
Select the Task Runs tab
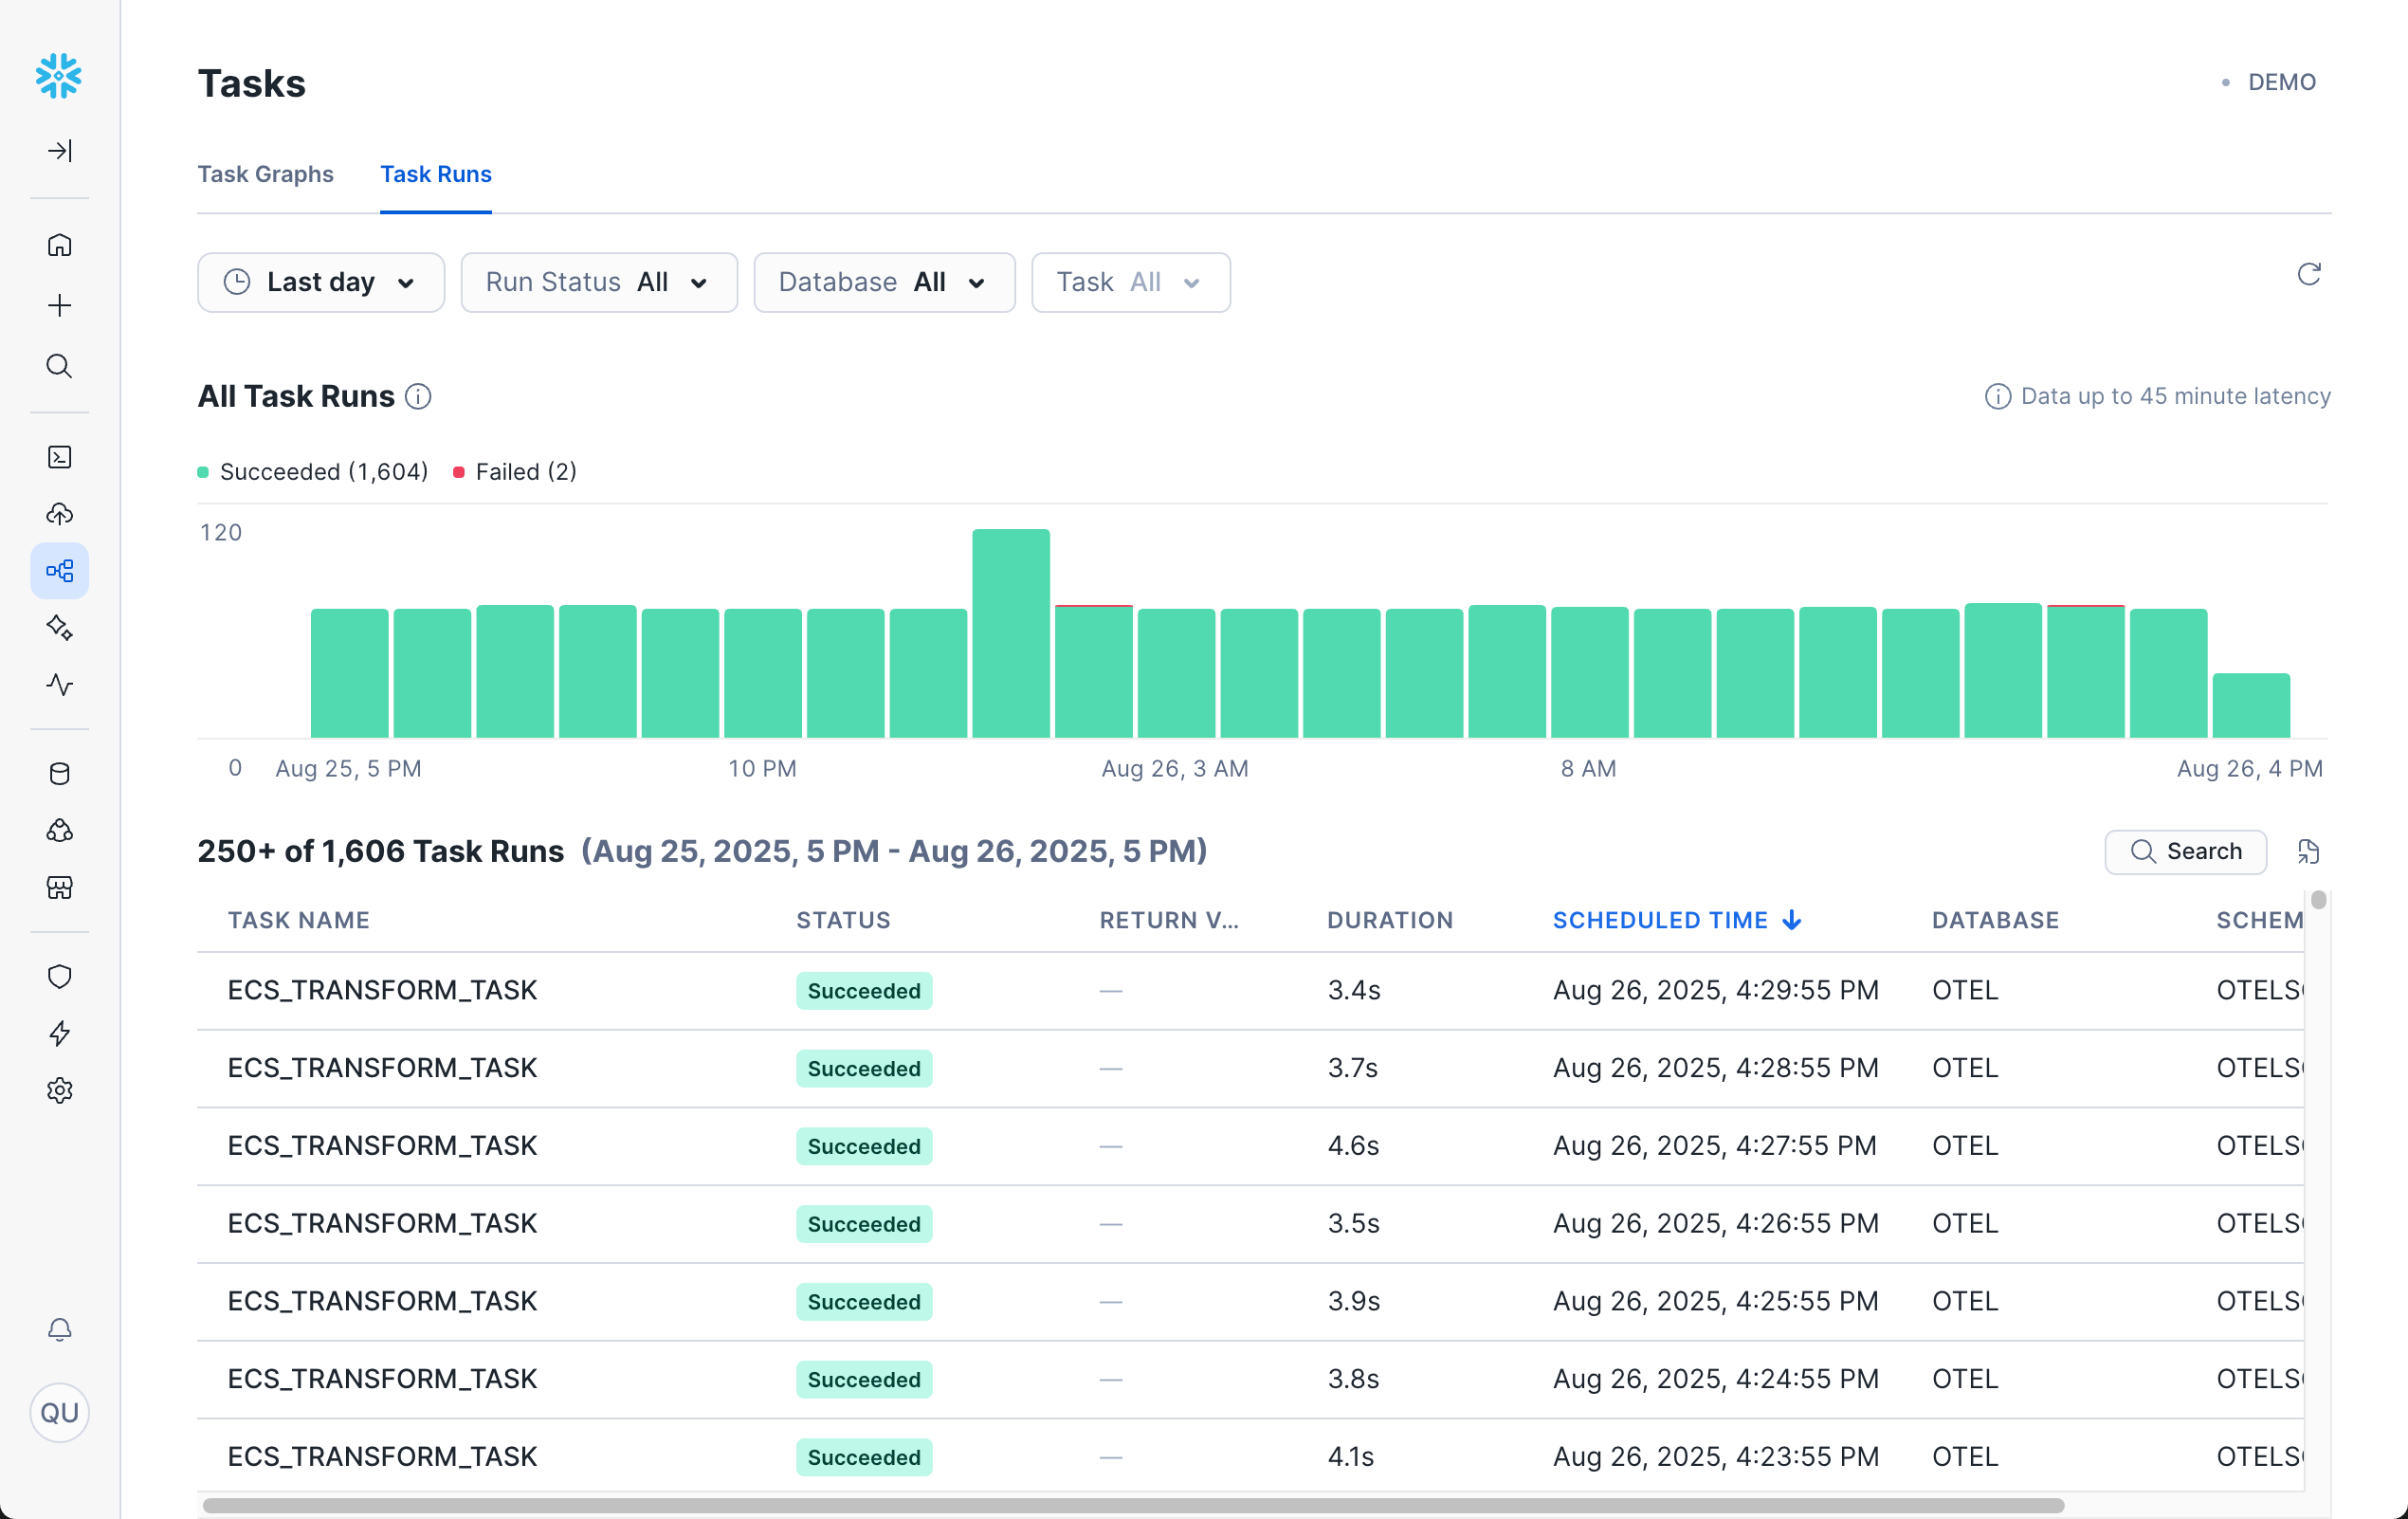point(435,174)
